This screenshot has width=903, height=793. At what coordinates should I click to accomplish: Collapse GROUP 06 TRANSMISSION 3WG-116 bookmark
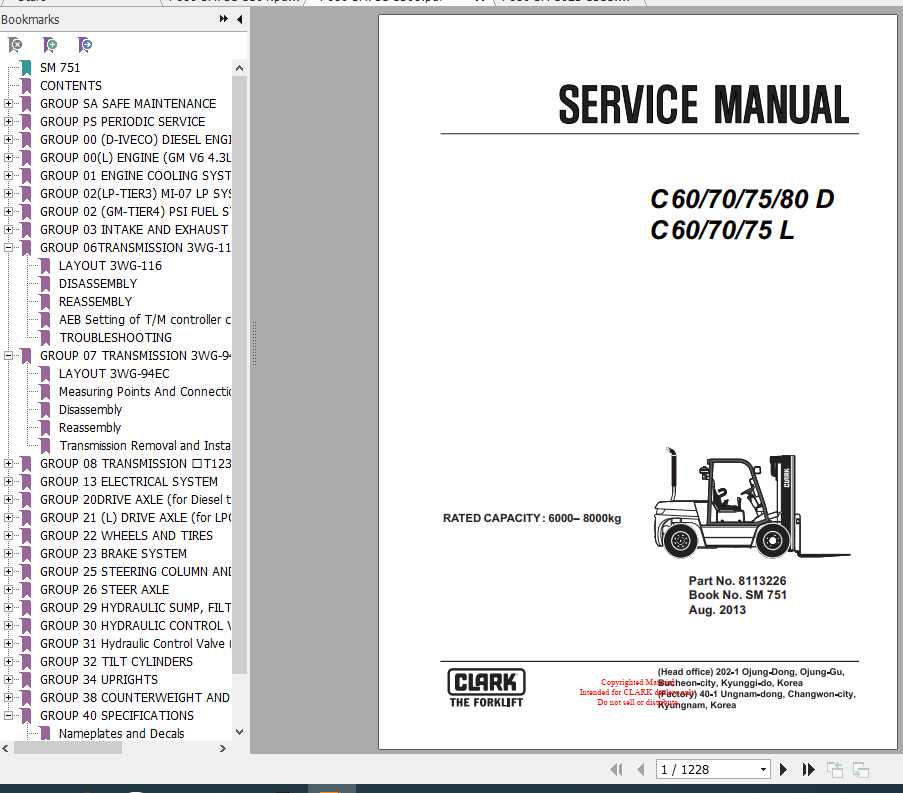pyautogui.click(x=8, y=248)
